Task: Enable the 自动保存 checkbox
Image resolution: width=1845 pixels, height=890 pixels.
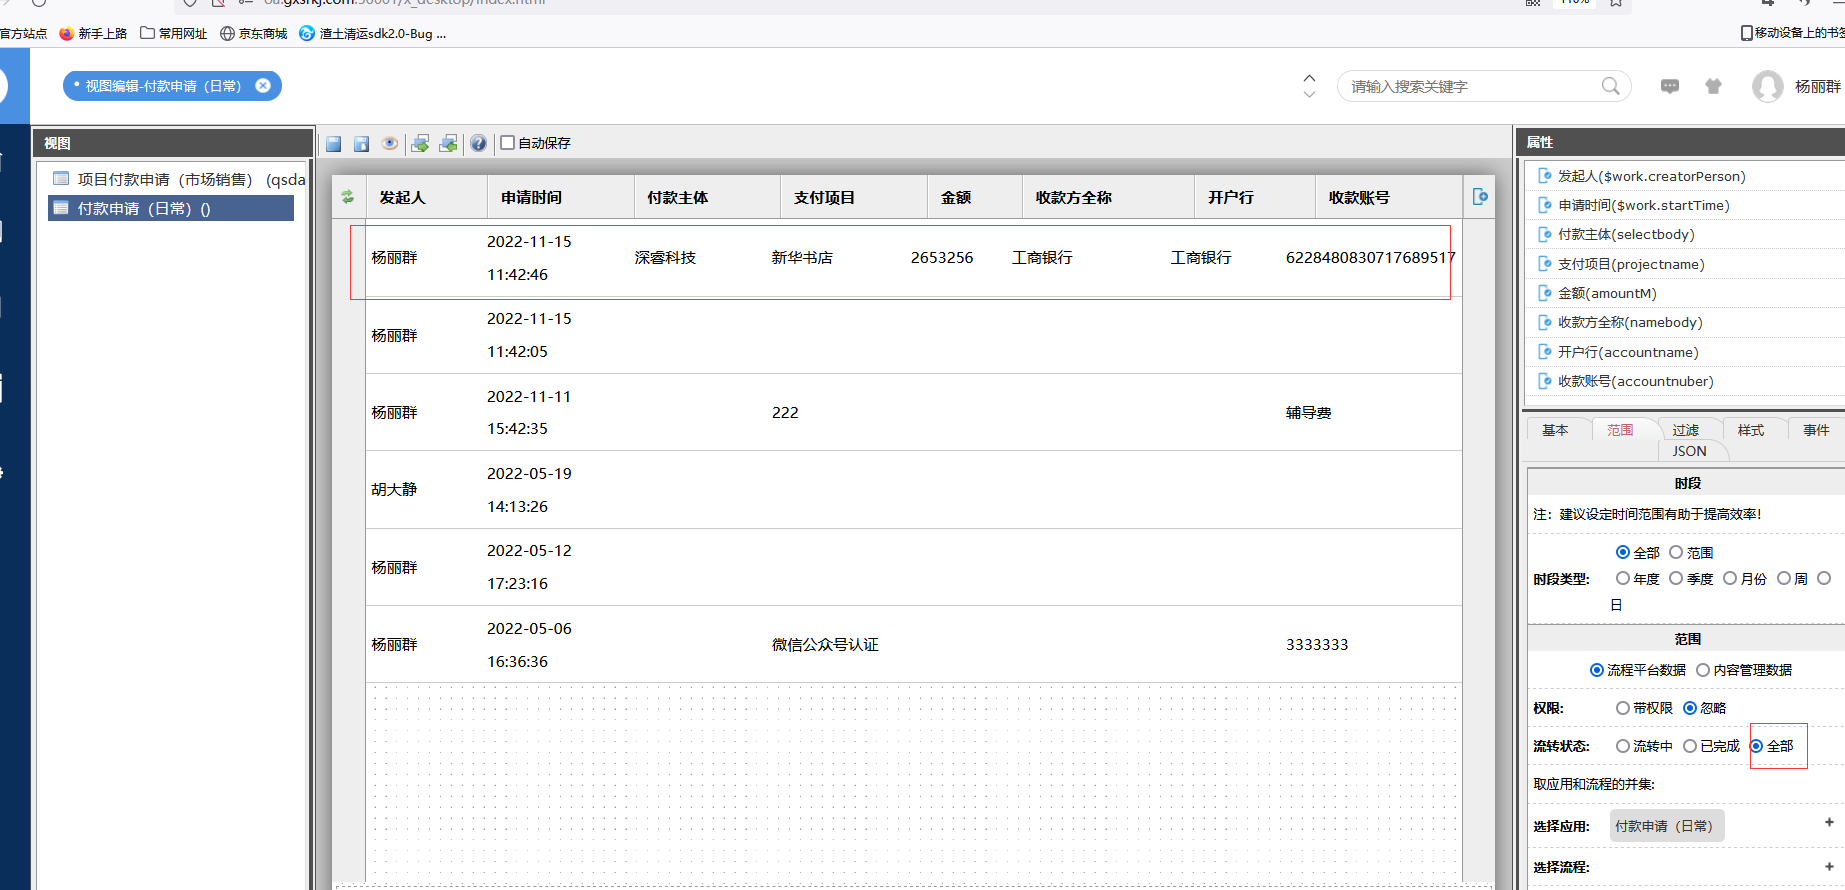Action: [x=508, y=143]
